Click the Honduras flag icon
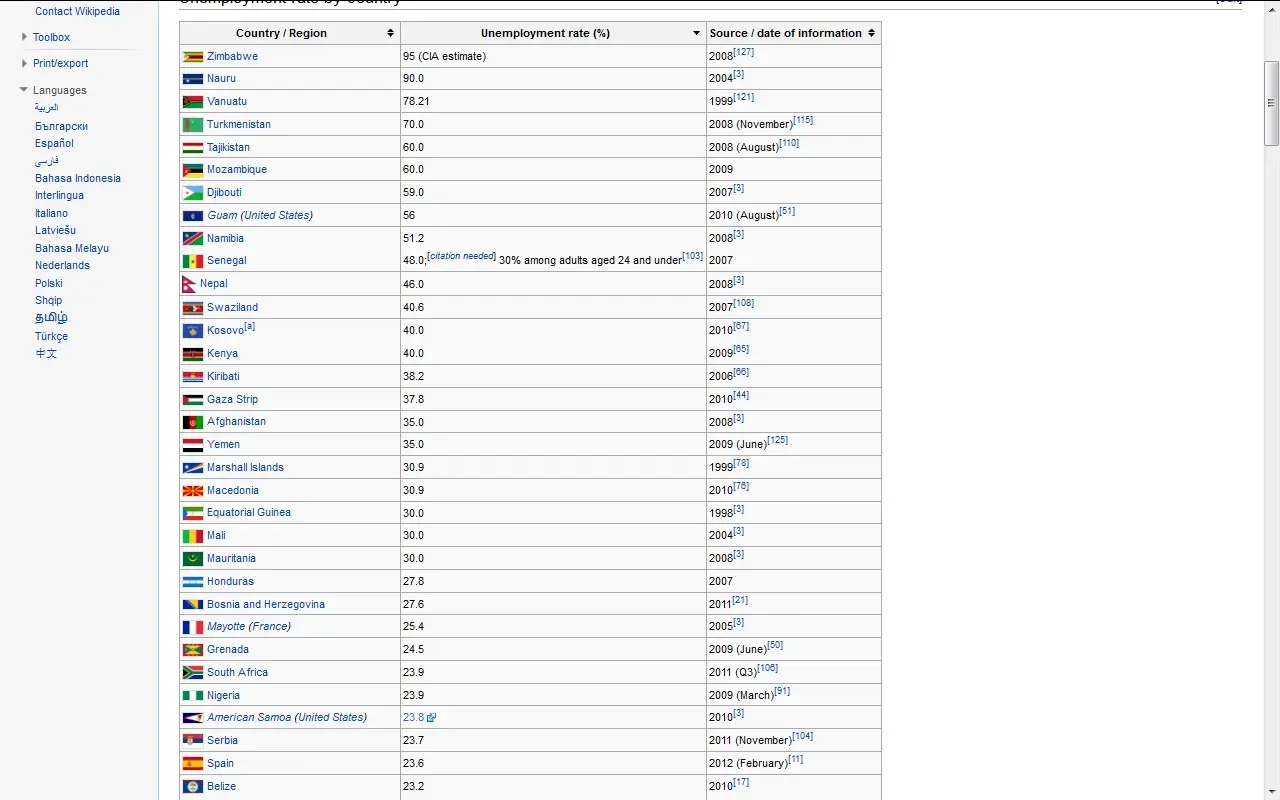 [193, 581]
